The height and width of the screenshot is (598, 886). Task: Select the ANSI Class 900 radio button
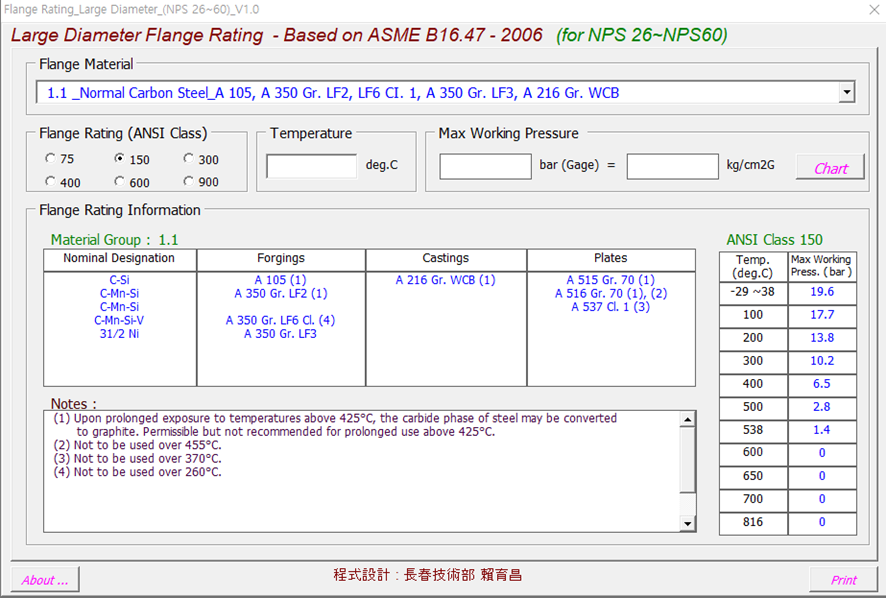pyautogui.click(x=188, y=181)
